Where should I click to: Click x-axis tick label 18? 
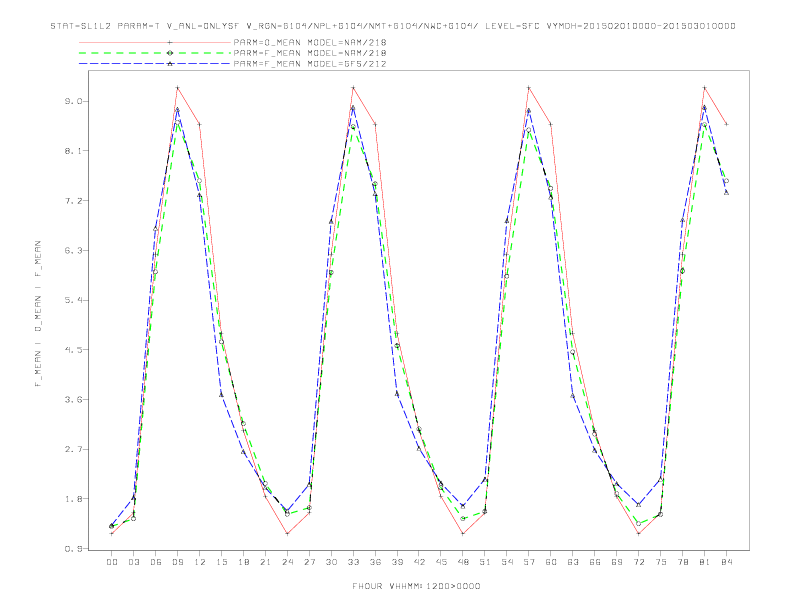(x=243, y=562)
